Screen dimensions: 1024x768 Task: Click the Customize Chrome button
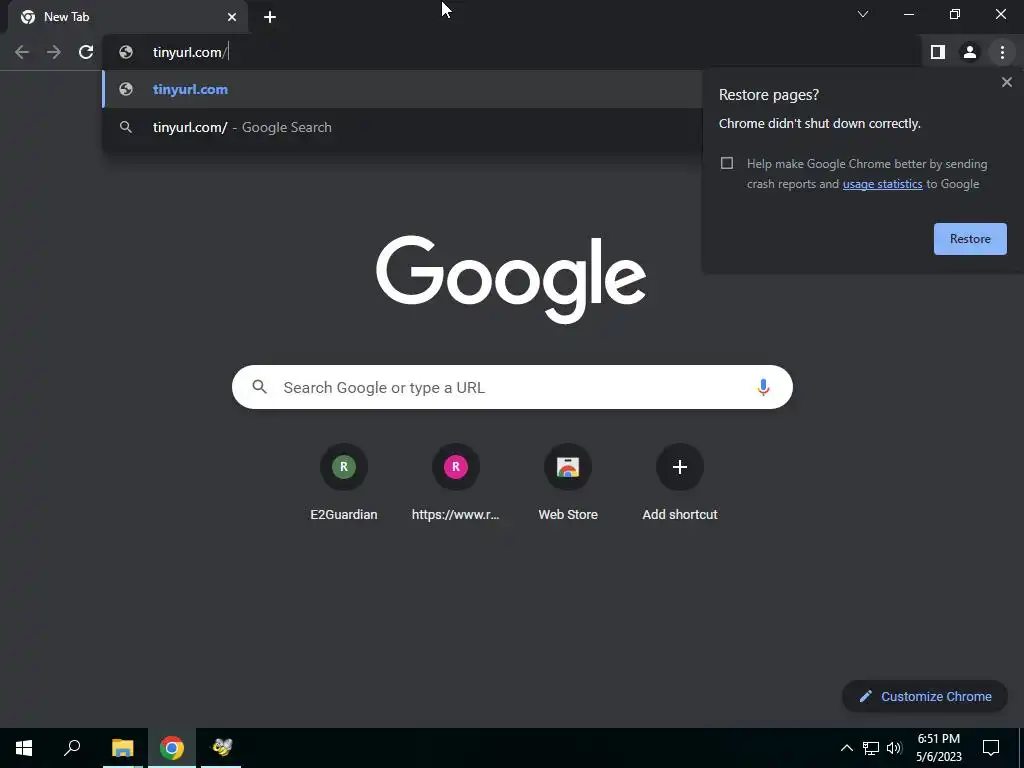tap(925, 696)
